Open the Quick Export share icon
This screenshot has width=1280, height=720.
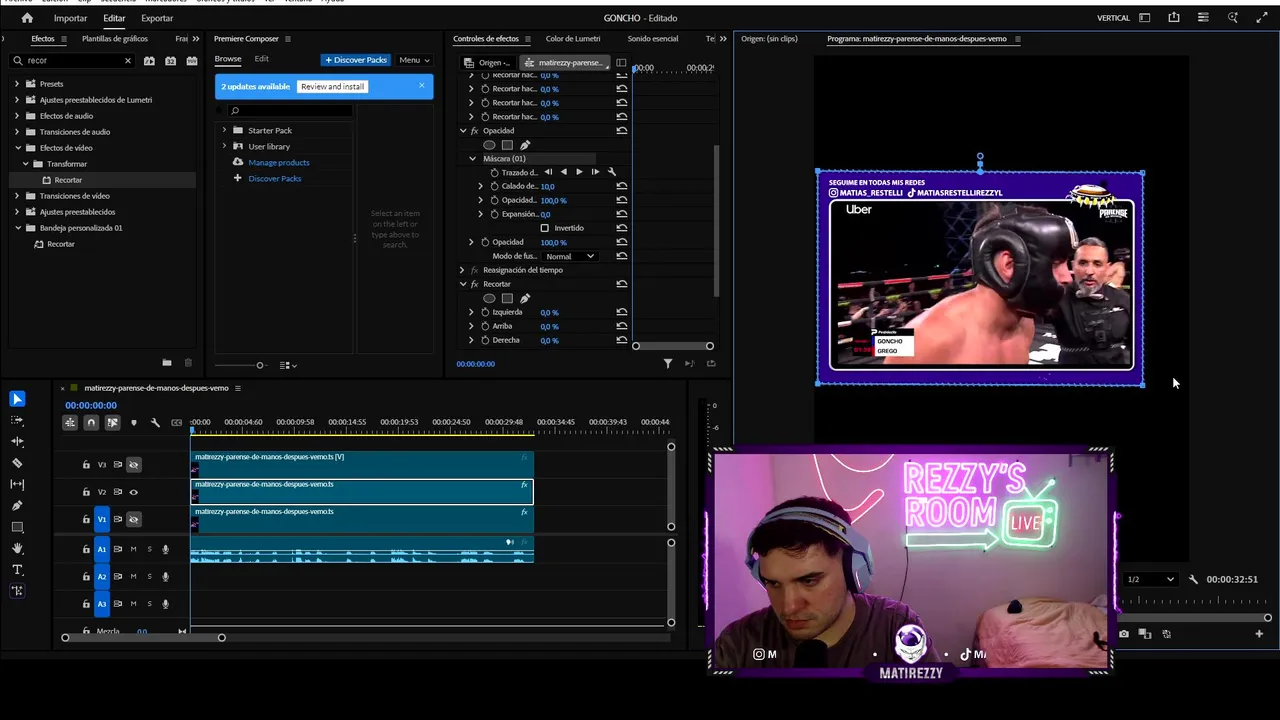(x=1174, y=18)
